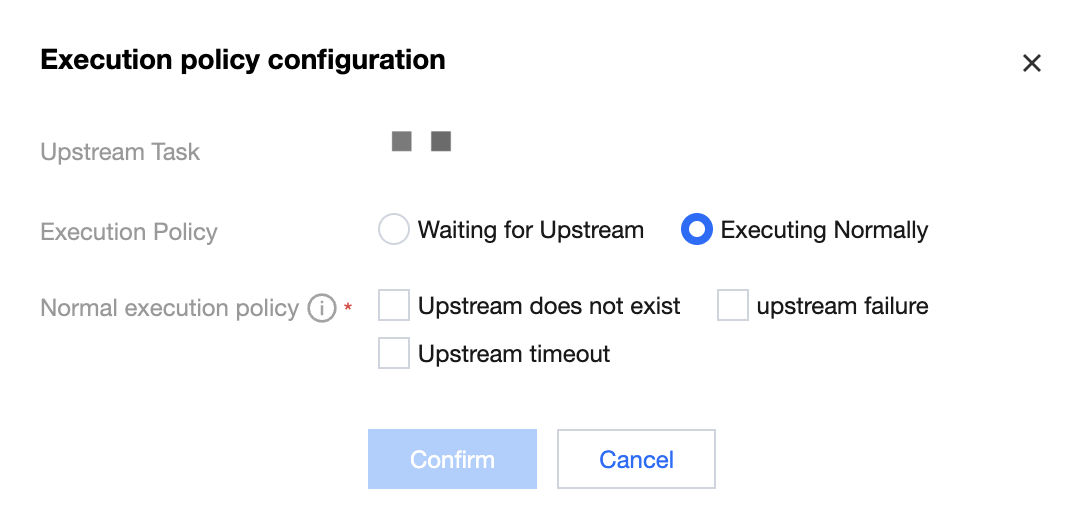Enable the upstream failure checkbox

[733, 306]
